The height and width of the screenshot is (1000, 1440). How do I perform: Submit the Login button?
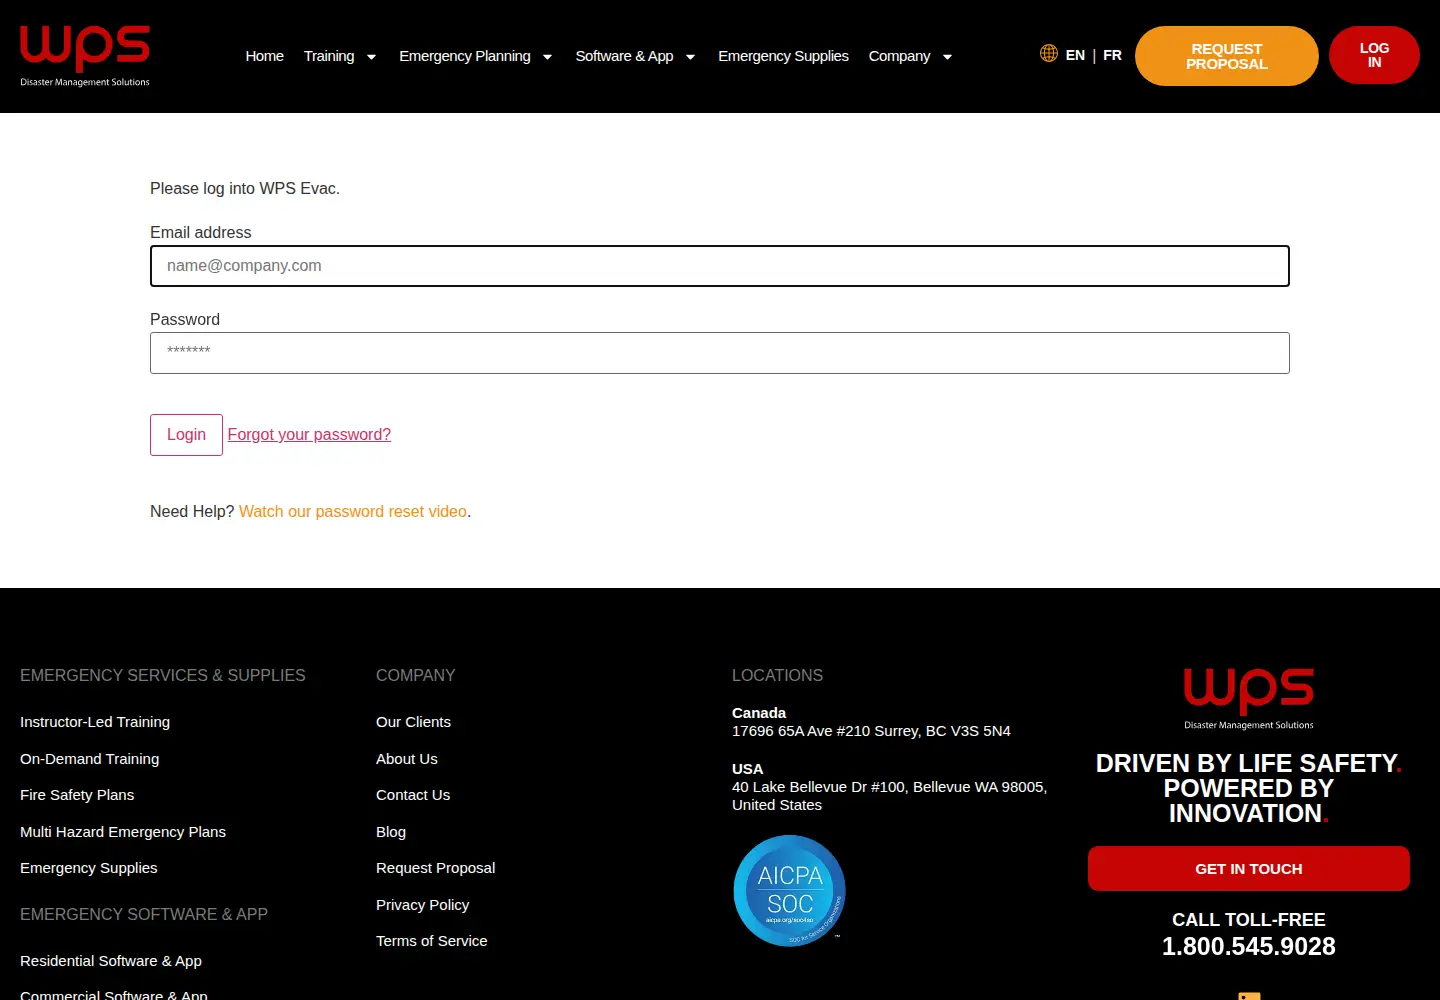[186, 435]
